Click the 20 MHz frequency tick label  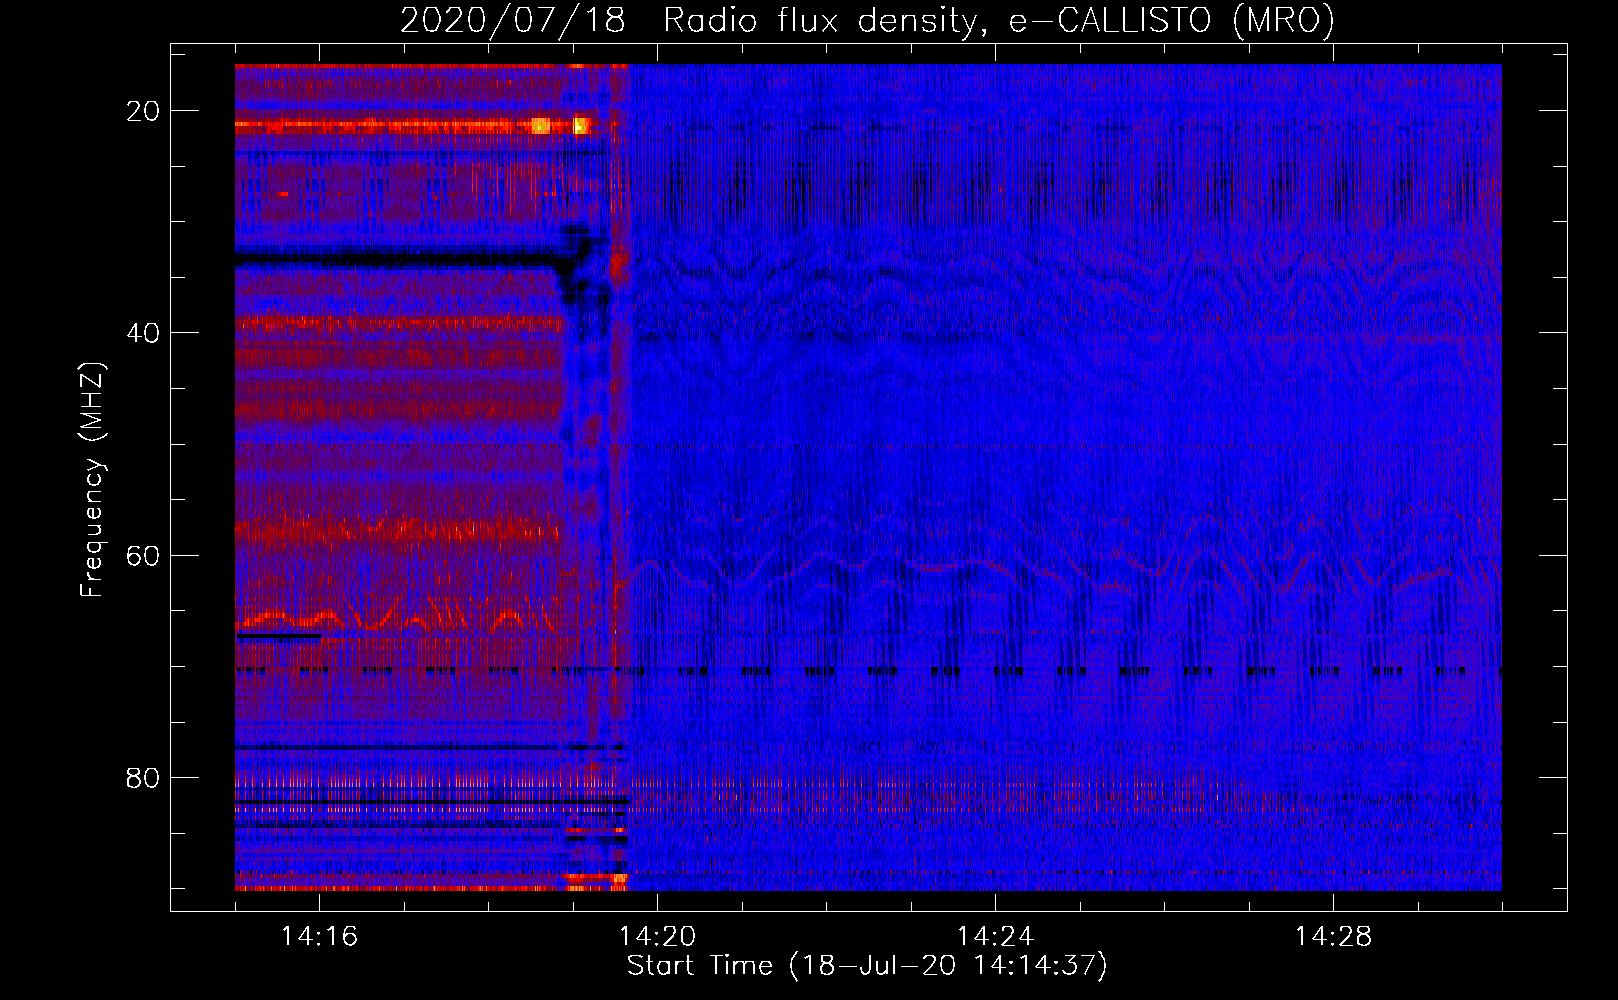(x=143, y=111)
